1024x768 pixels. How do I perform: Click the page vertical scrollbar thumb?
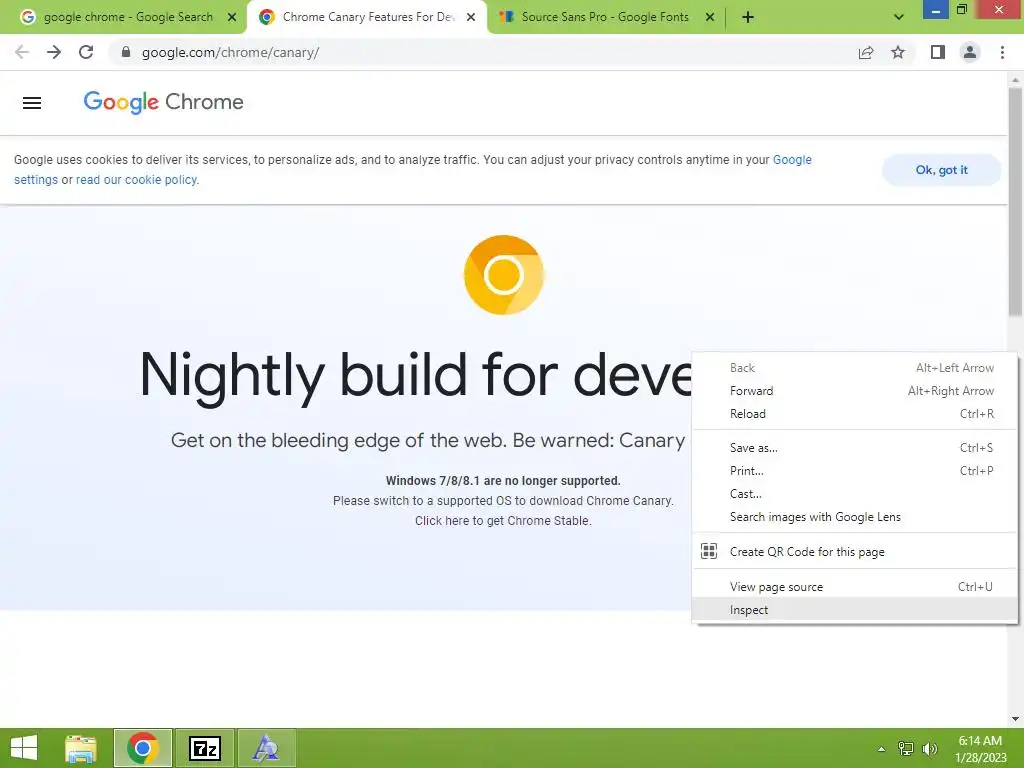click(x=1015, y=202)
